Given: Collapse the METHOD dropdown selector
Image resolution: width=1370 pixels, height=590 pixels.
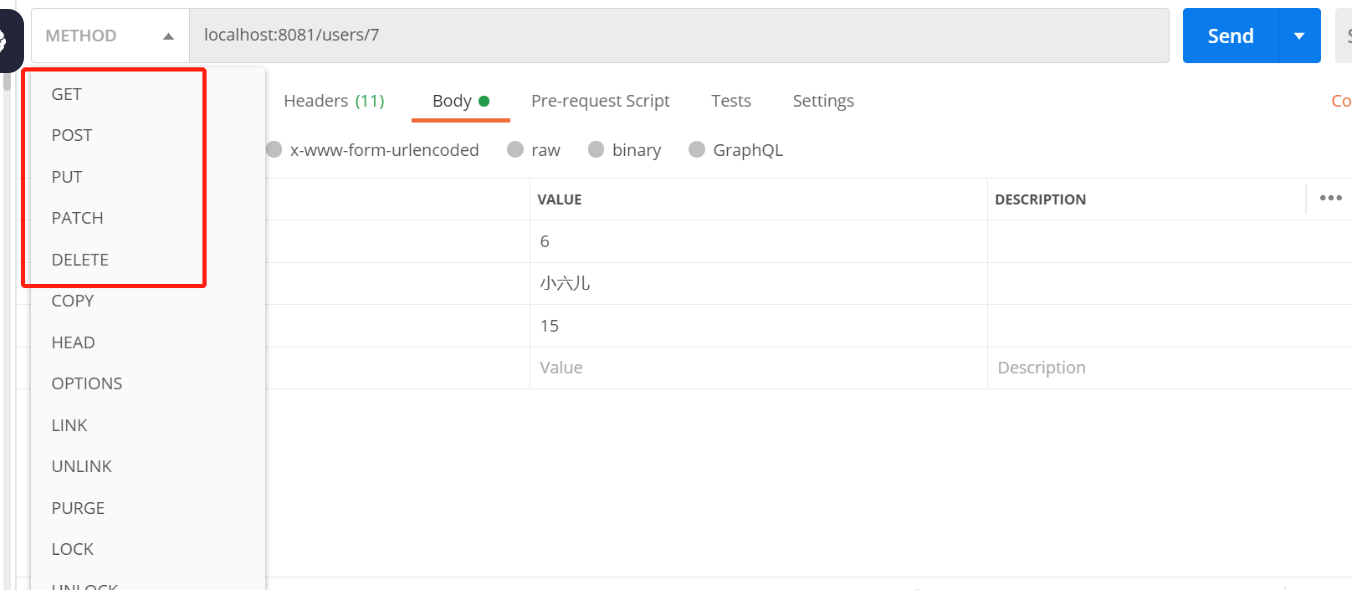Looking at the screenshot, I should [110, 36].
